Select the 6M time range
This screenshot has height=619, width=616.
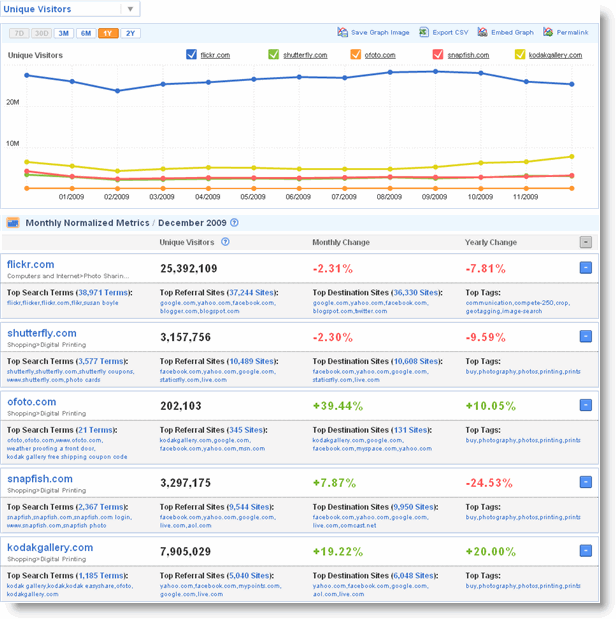pyautogui.click(x=86, y=33)
